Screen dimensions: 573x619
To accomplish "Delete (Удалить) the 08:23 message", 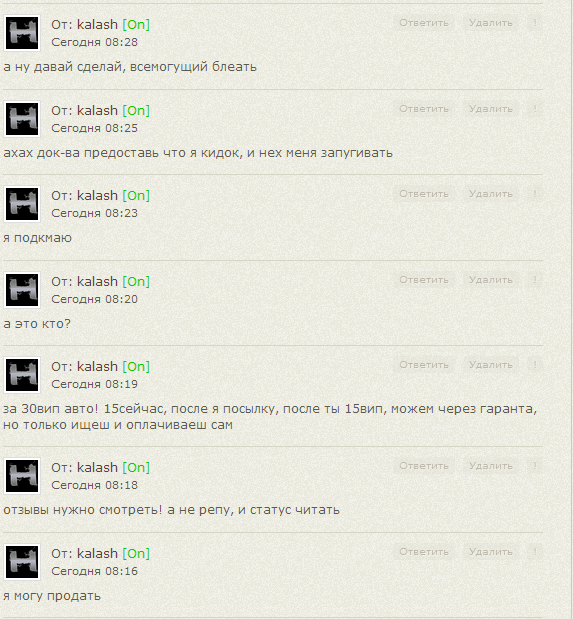I will pyautogui.click(x=490, y=194).
